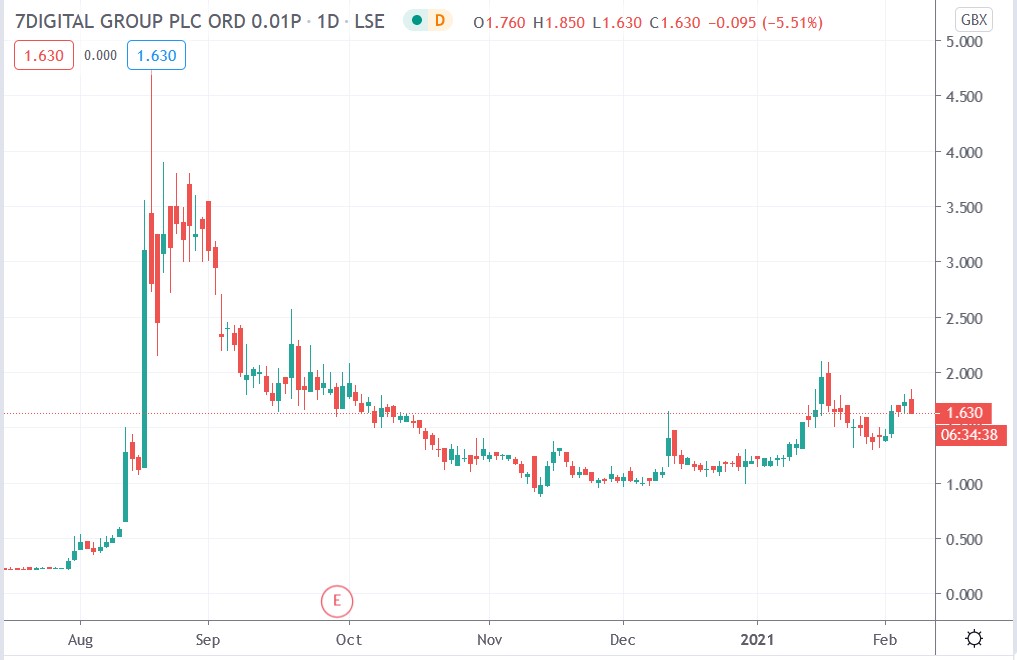Select the 2021 label on the time axis
Screen dimensions: 1017x660
coord(757,639)
